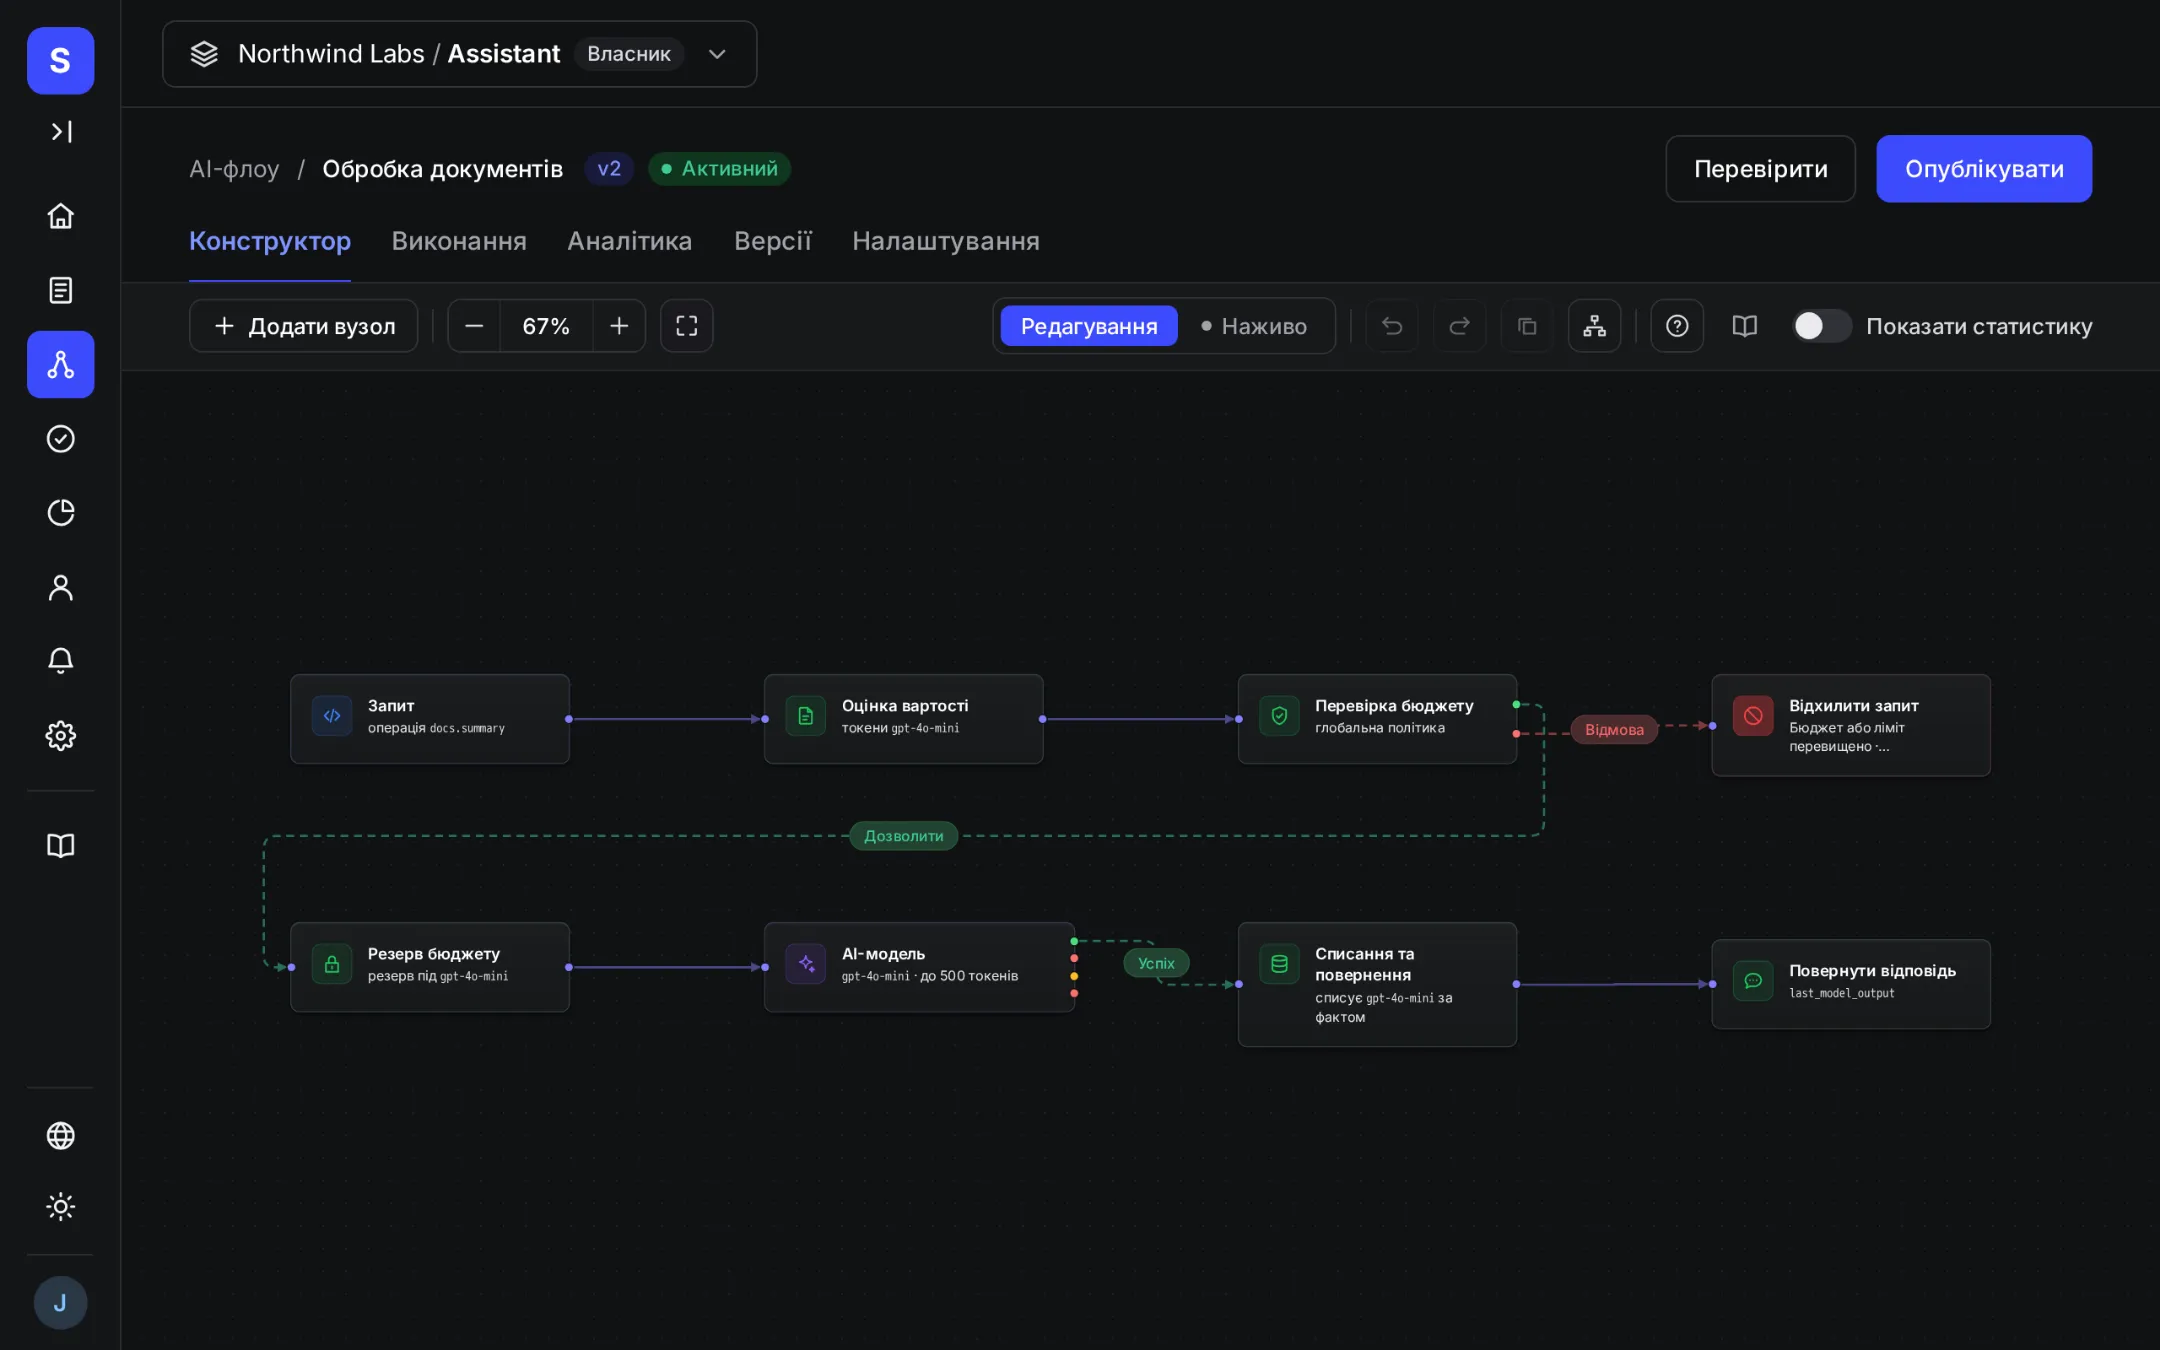Switch to Наживо mode
Image resolution: width=2160 pixels, height=1350 pixels.
[x=1254, y=326]
